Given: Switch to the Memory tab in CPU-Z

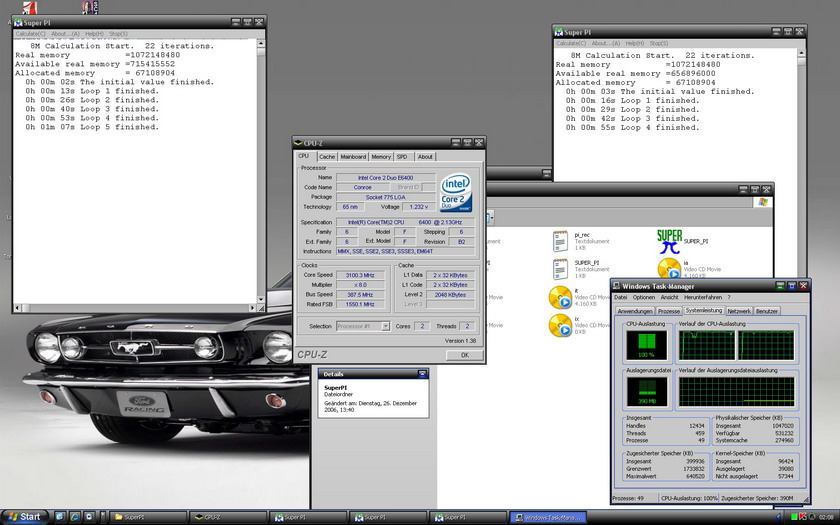Looking at the screenshot, I should [381, 157].
